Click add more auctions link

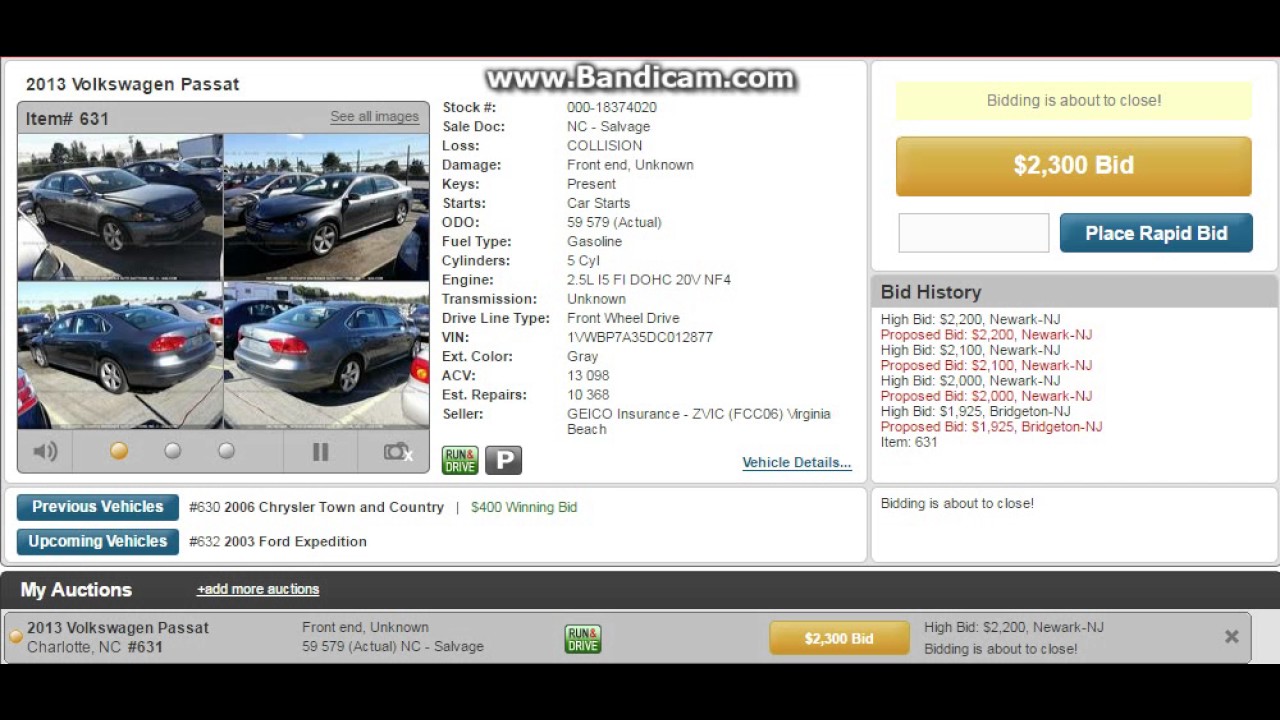pos(258,589)
